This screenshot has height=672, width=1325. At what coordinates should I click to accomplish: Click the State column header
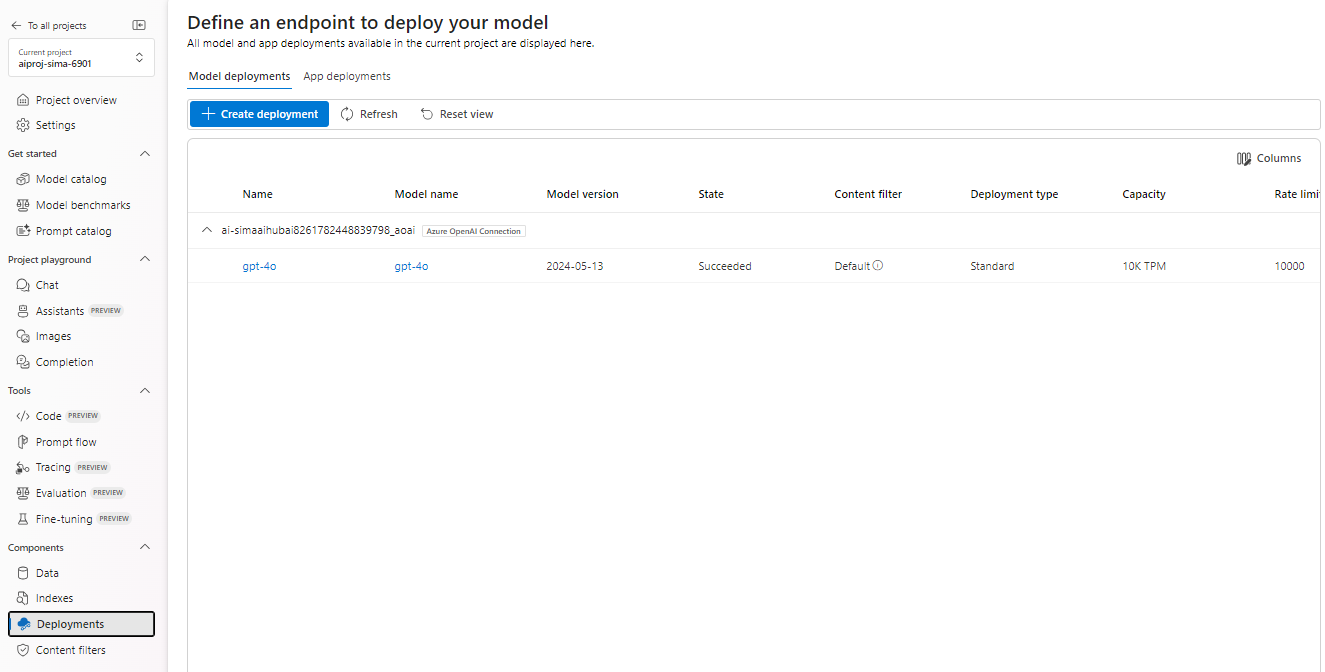(x=711, y=194)
